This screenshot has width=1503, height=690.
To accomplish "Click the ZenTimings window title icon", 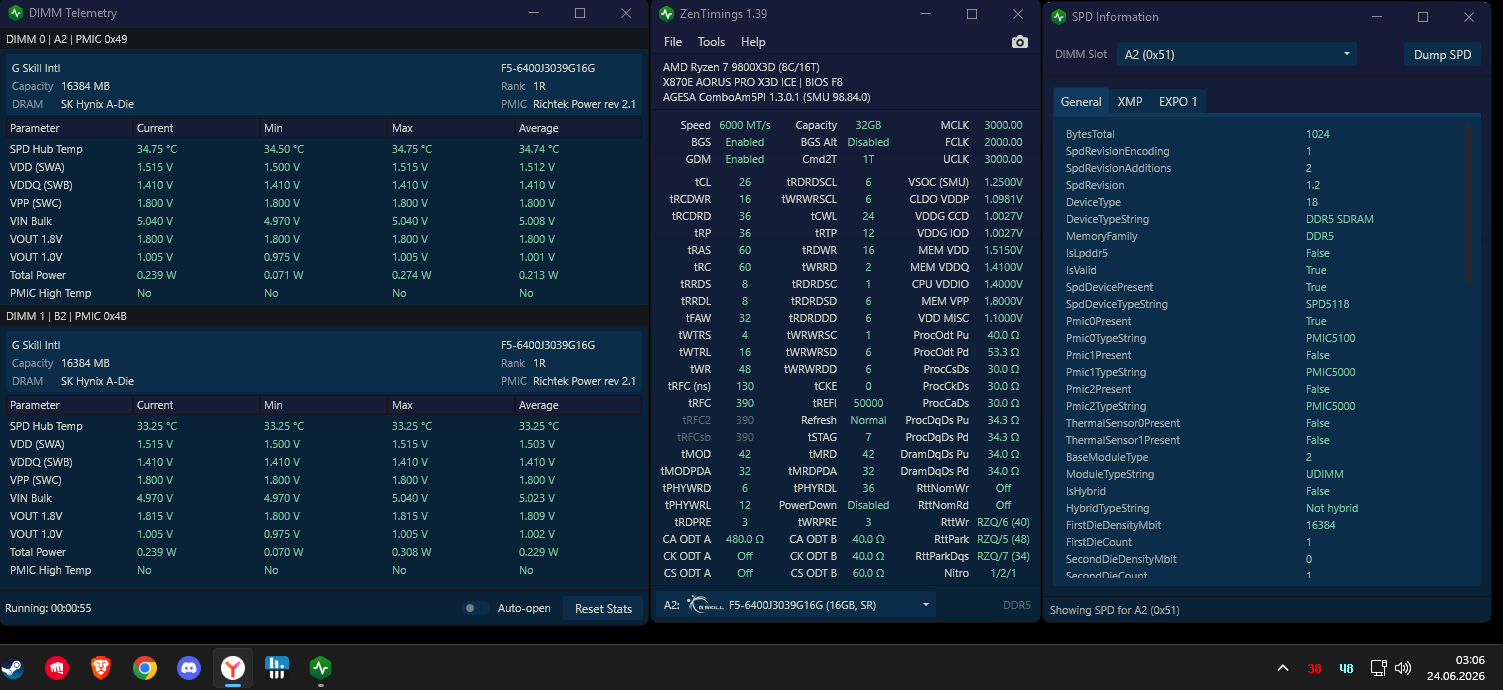I will point(668,13).
